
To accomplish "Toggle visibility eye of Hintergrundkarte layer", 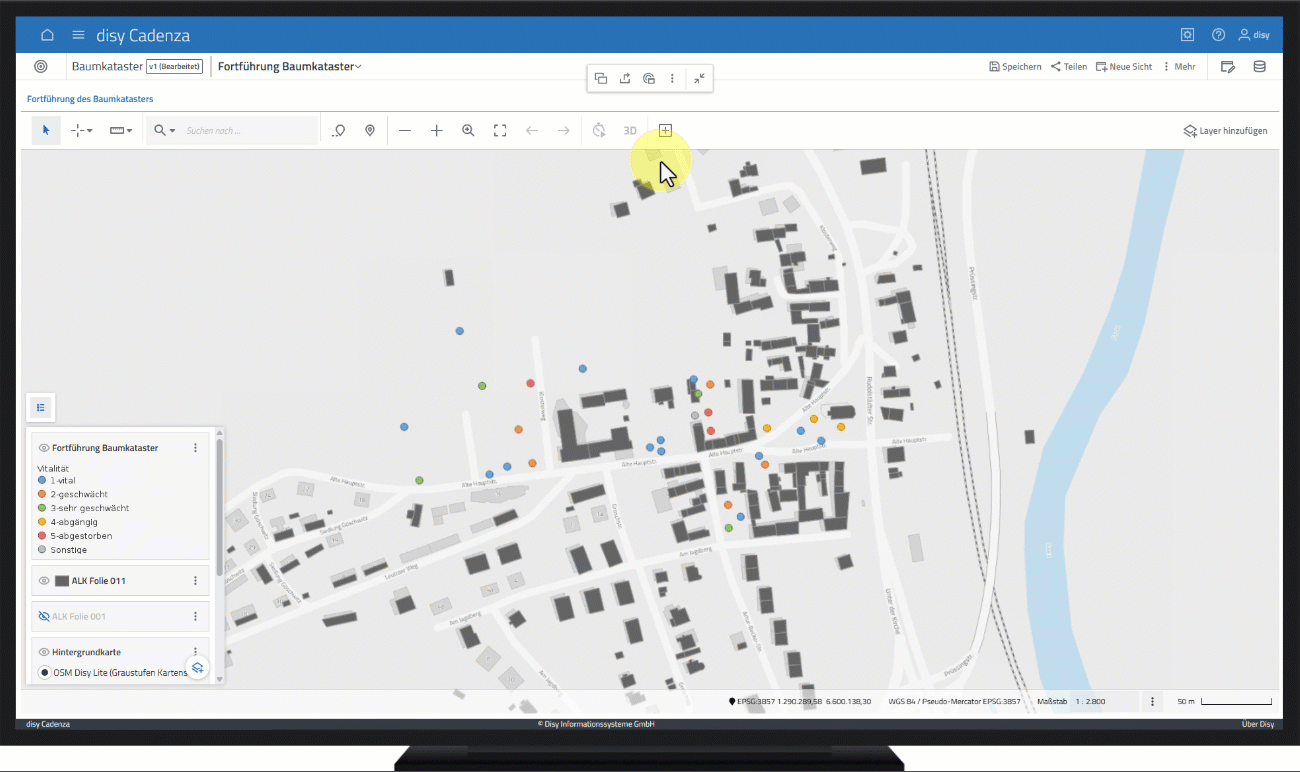I will tap(44, 652).
